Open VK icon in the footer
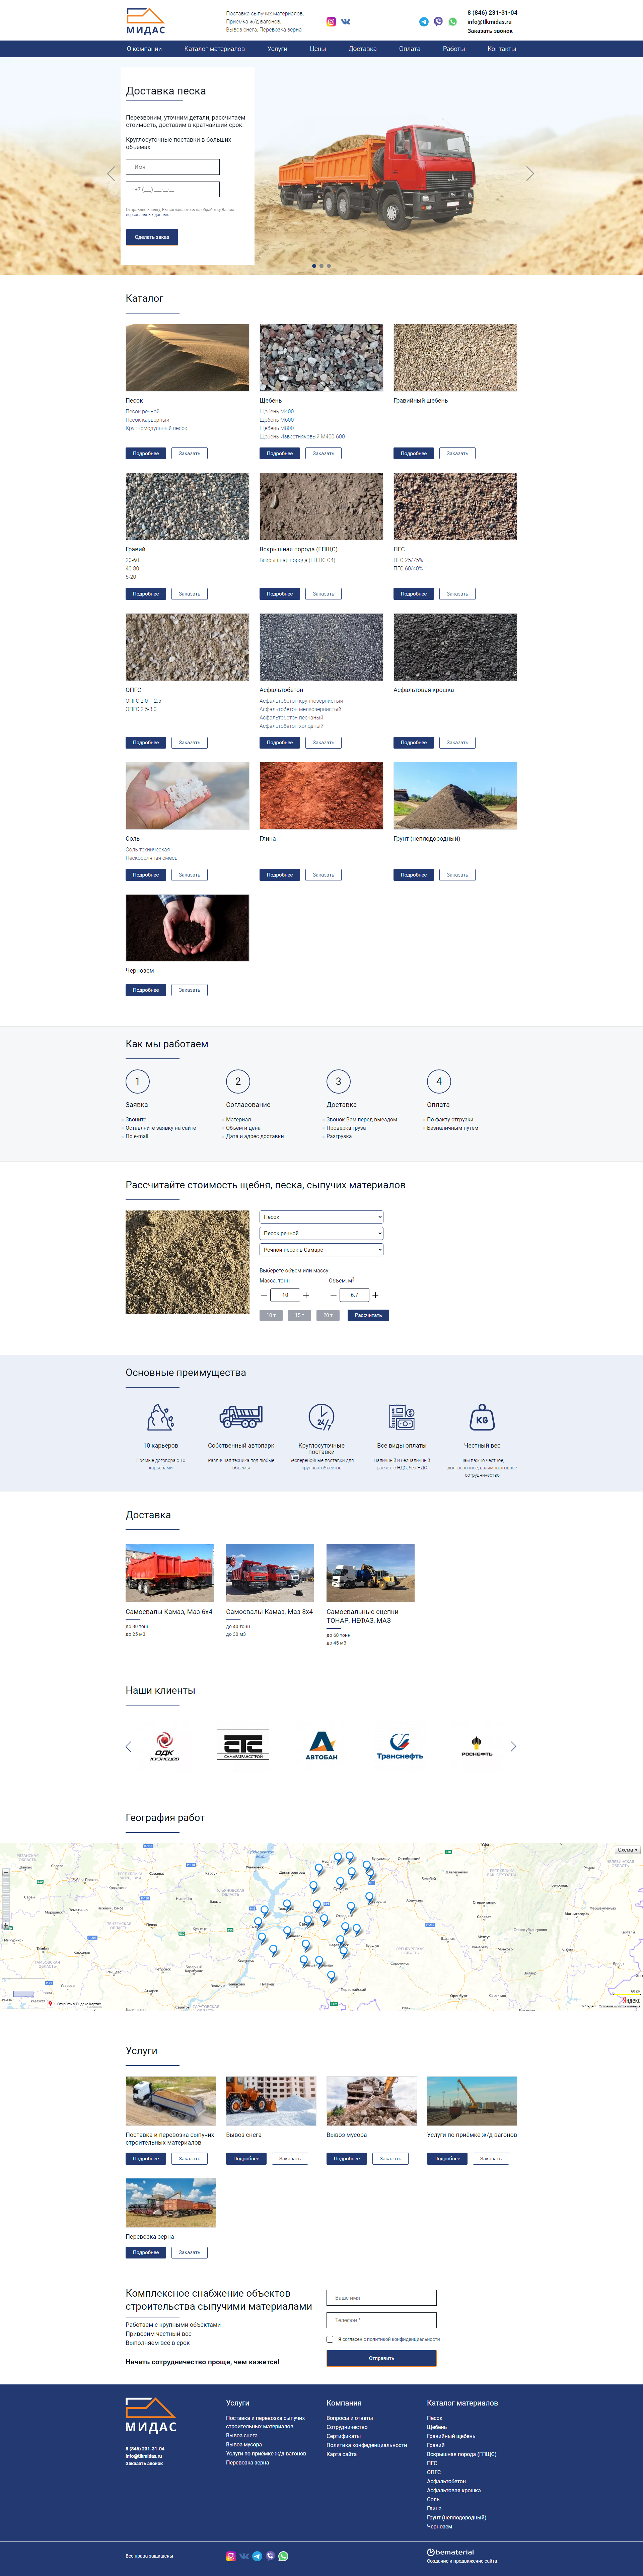Viewport: 643px width, 2576px height. tap(244, 2556)
